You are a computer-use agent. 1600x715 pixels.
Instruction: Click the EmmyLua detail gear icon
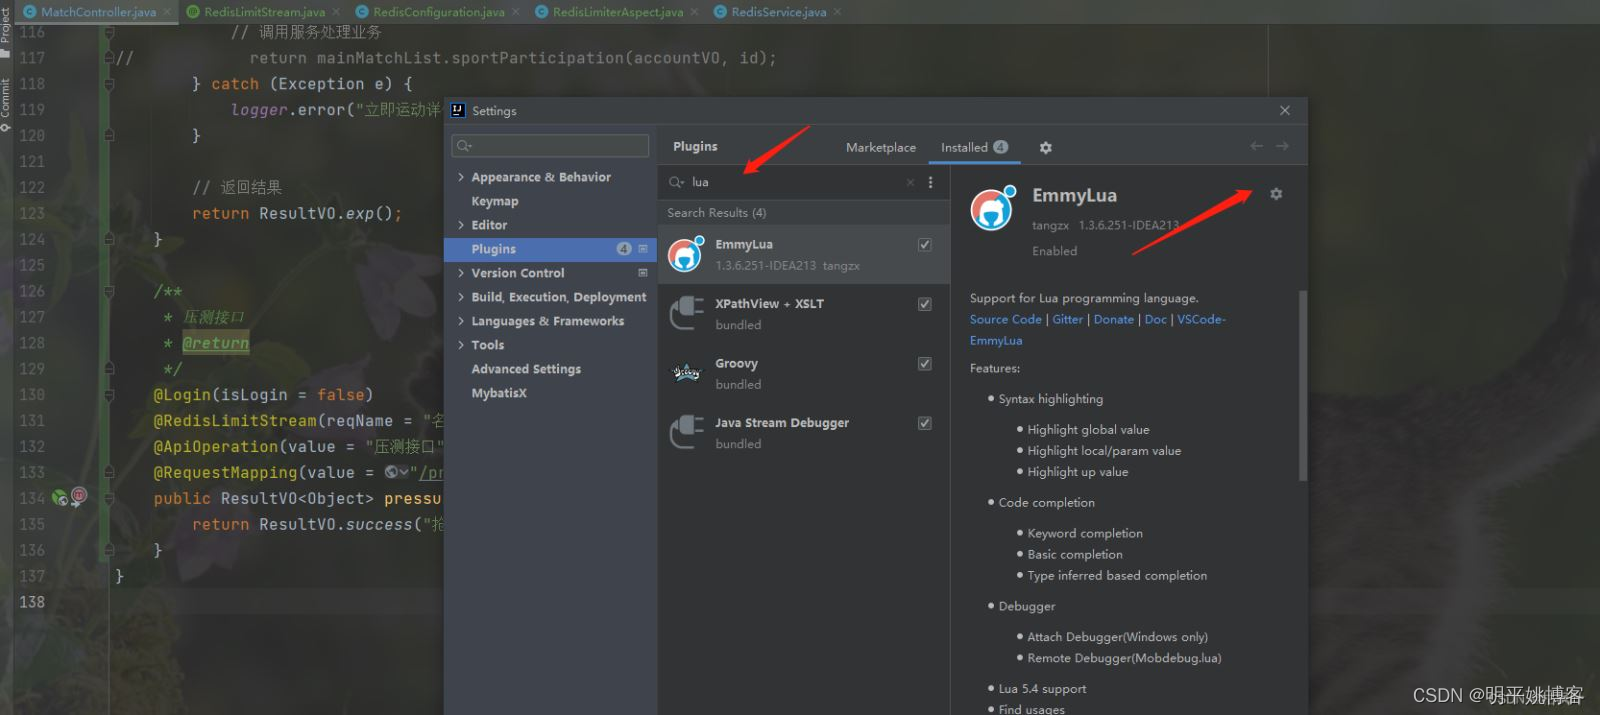(1276, 194)
